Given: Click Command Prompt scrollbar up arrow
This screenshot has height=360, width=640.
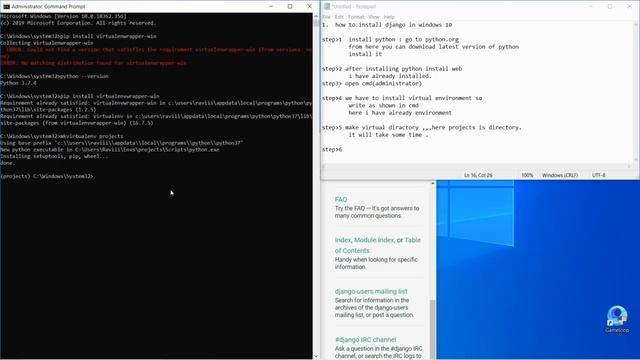Looking at the screenshot, I should 316,16.
